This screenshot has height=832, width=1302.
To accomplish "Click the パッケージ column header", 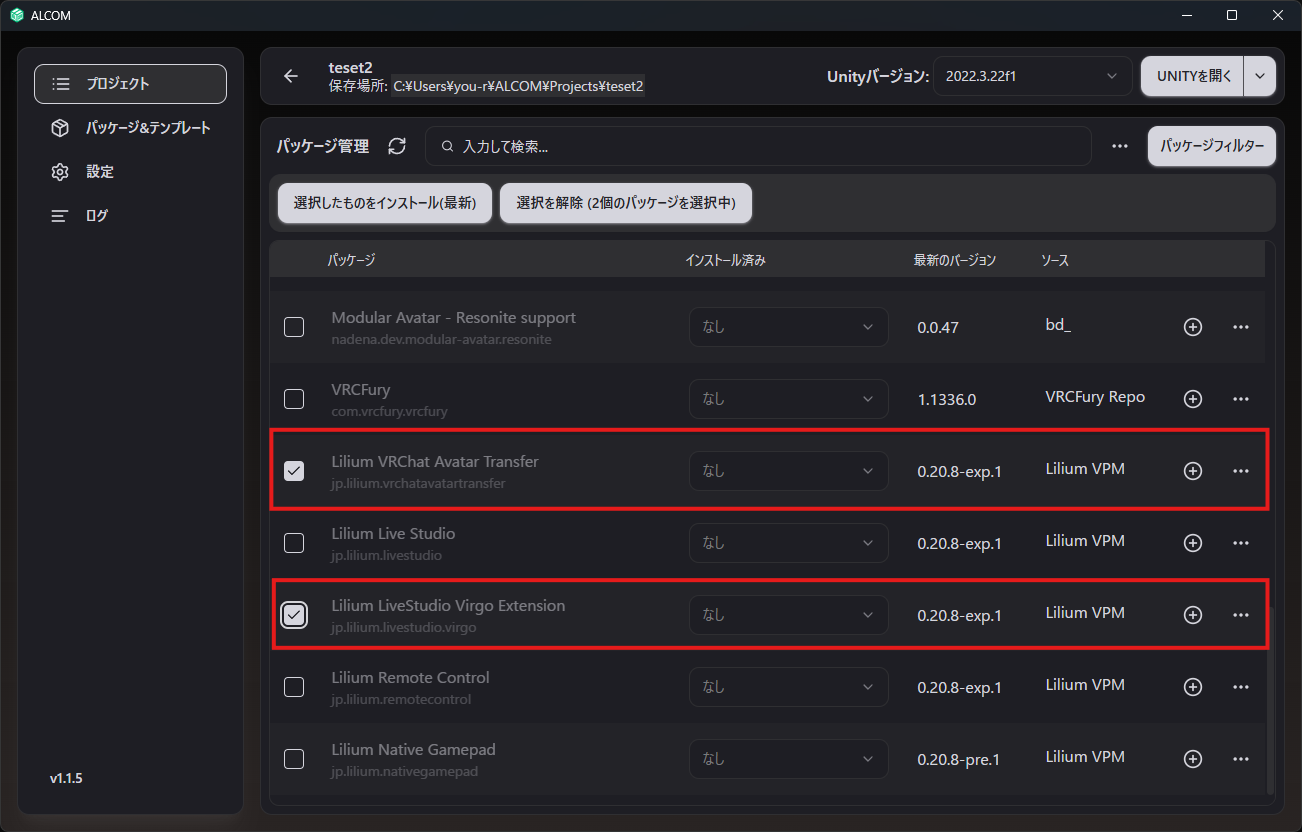I will pos(351,260).
